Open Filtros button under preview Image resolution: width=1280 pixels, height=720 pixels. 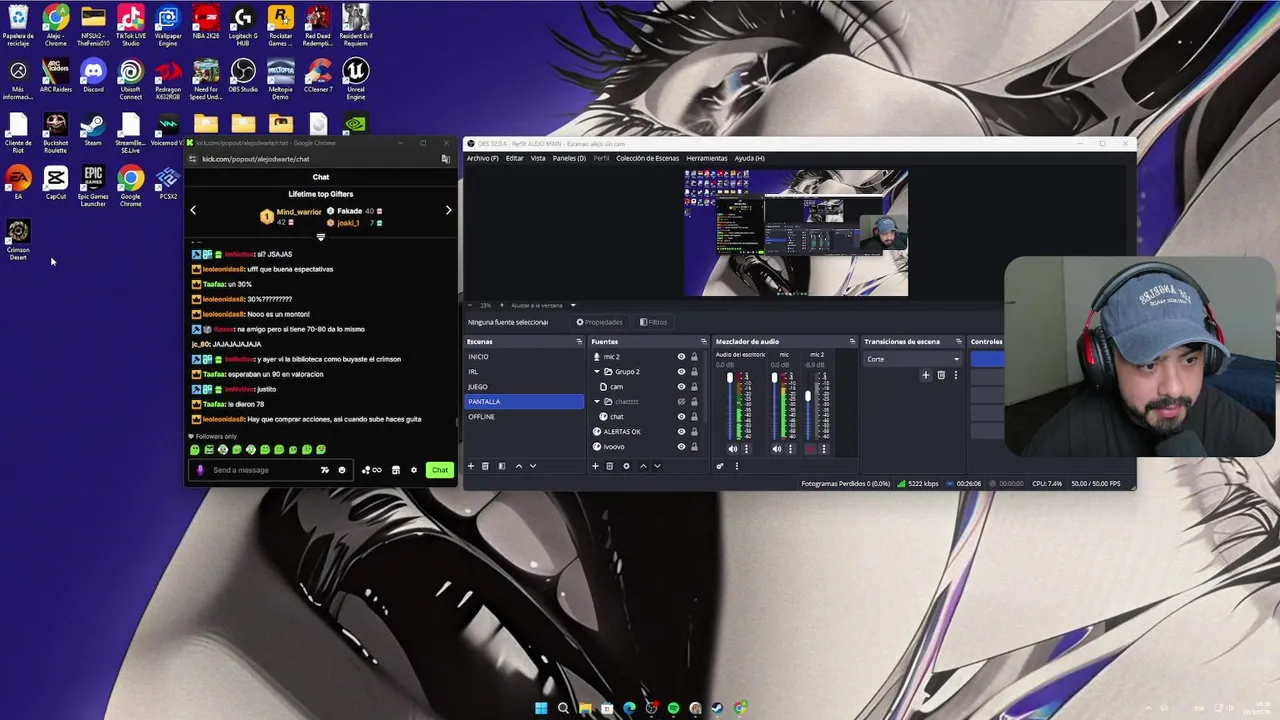(x=653, y=322)
